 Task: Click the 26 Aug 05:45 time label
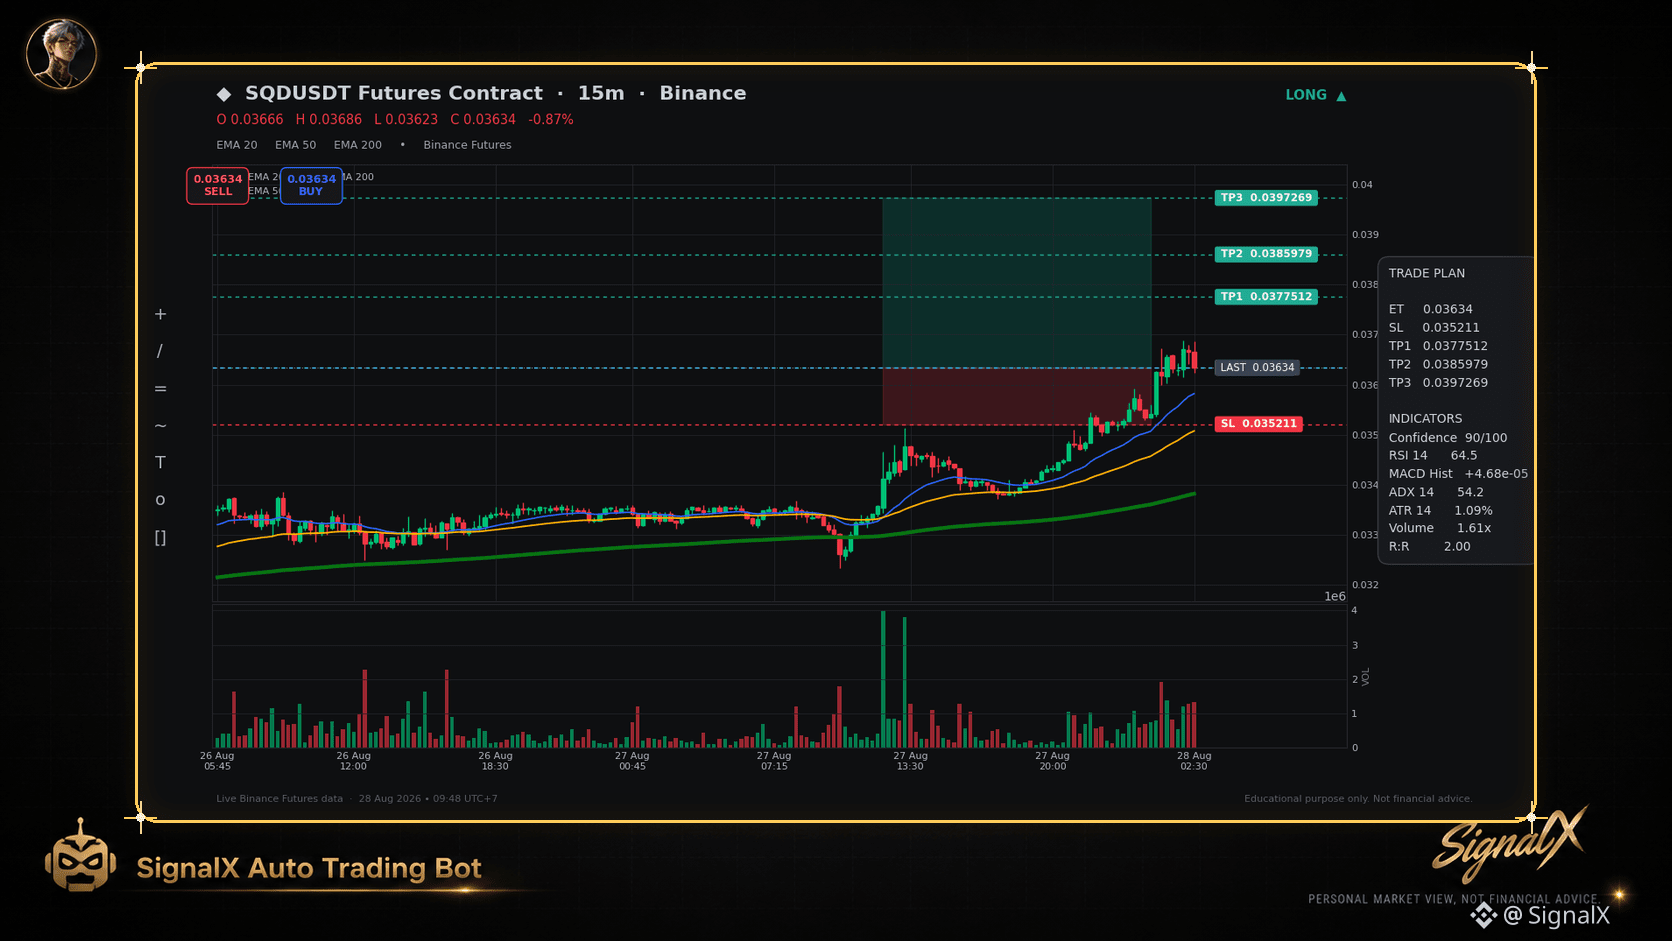tap(217, 761)
